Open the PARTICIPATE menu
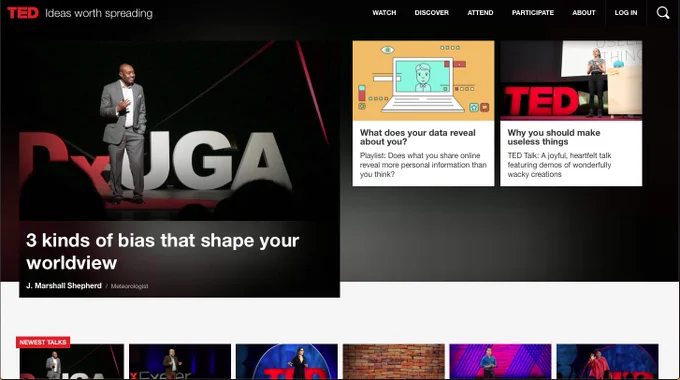This screenshot has height=380, width=680. pyautogui.click(x=533, y=13)
